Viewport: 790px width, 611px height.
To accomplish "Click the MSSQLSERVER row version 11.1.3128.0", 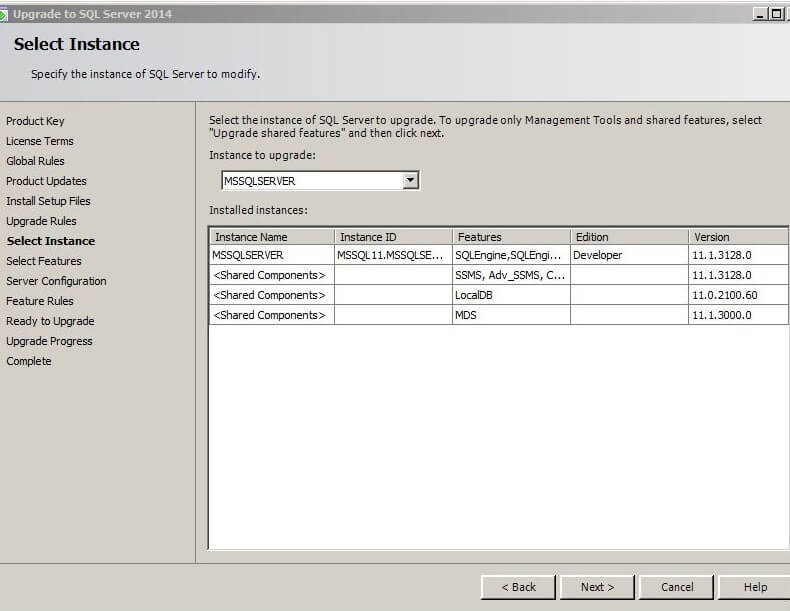I will (x=738, y=255).
